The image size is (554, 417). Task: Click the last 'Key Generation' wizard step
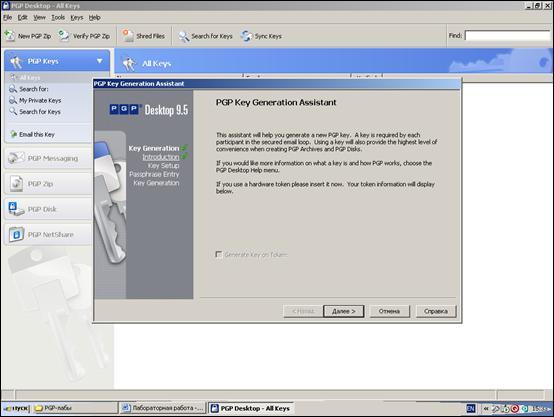[156, 183]
